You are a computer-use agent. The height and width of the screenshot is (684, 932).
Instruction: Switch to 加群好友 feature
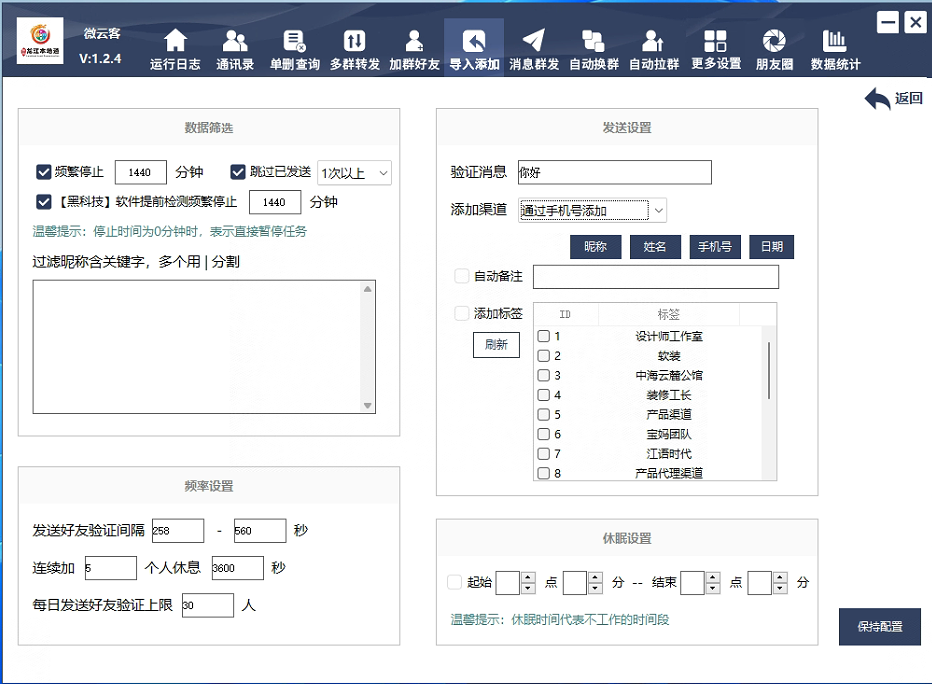coord(414,46)
